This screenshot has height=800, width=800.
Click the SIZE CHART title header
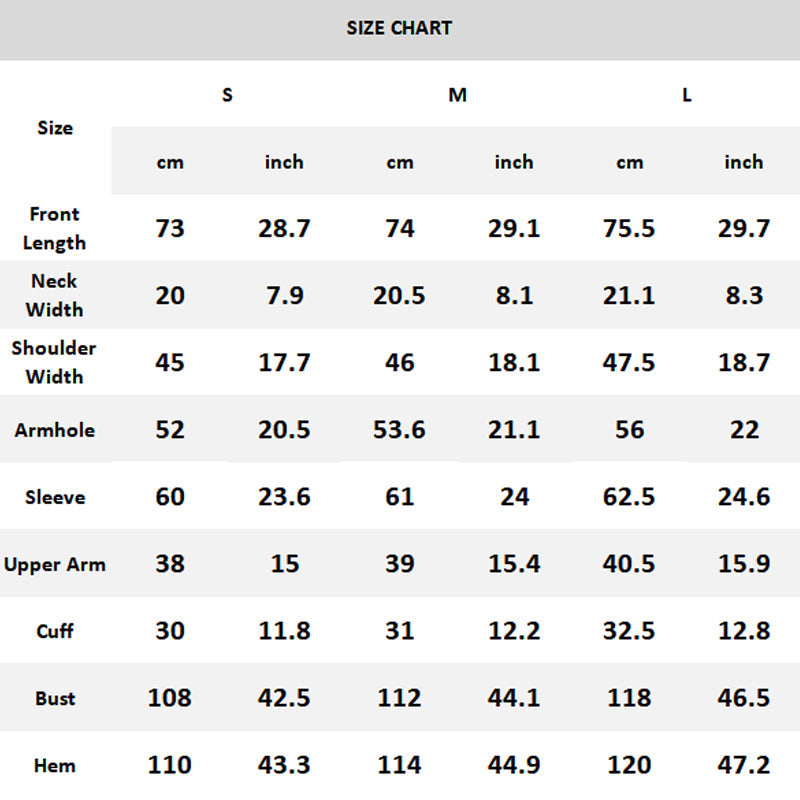[x=399, y=28]
